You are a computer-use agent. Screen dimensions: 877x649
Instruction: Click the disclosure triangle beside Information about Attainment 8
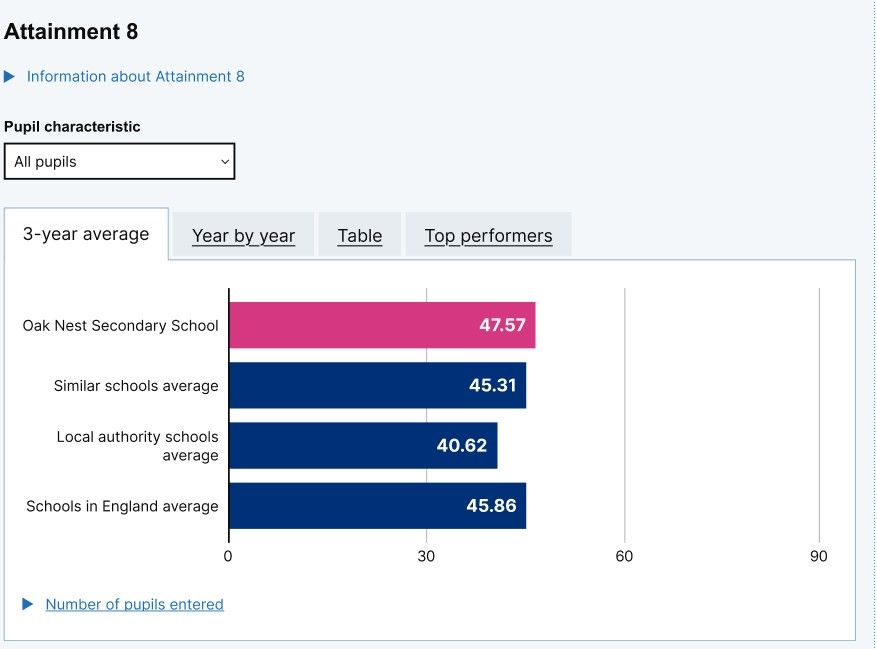pyautogui.click(x=11, y=76)
